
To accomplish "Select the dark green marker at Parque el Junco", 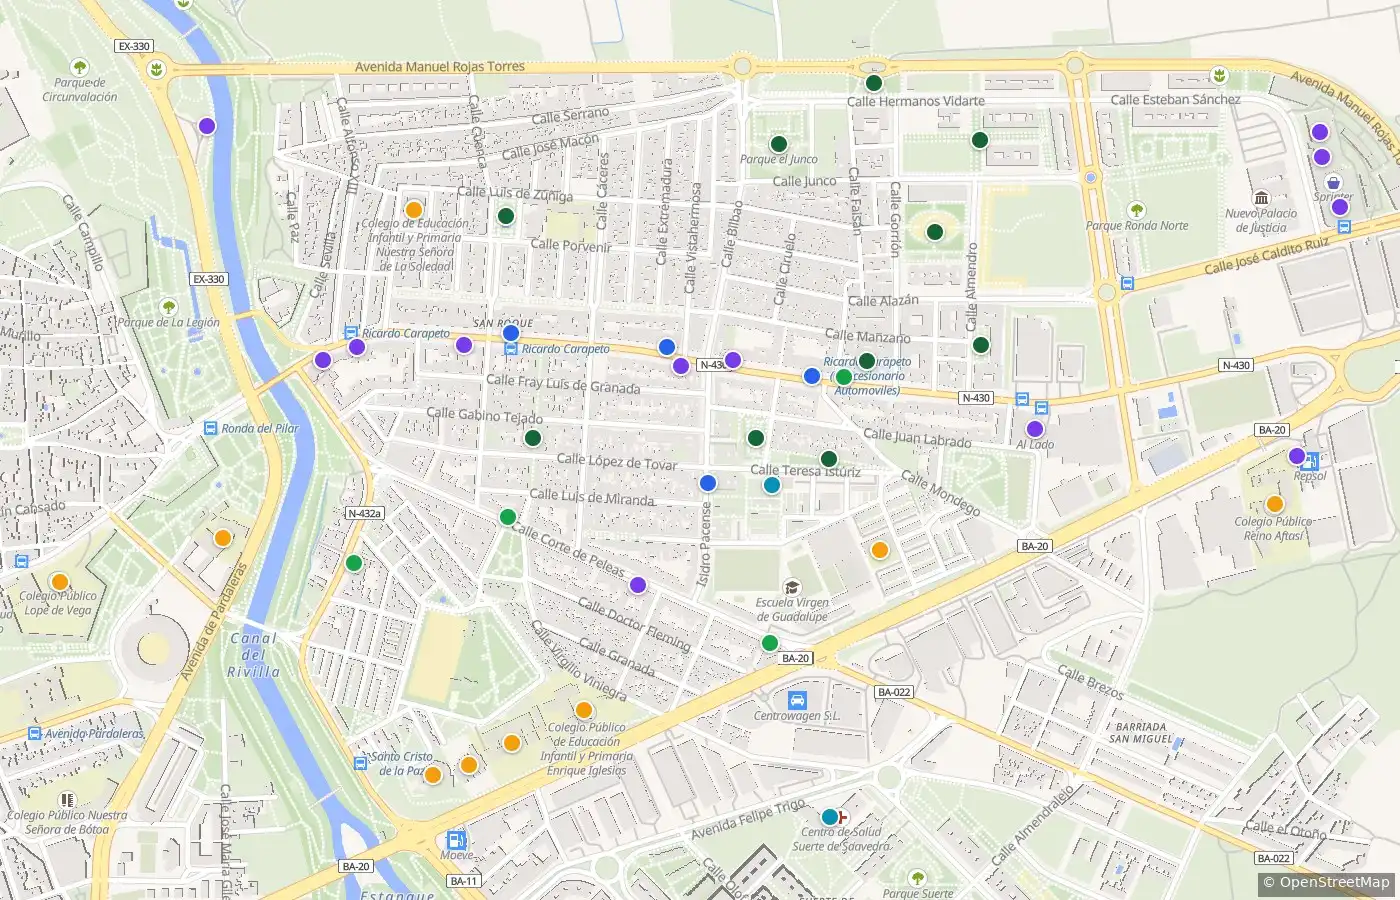I will tap(779, 144).
